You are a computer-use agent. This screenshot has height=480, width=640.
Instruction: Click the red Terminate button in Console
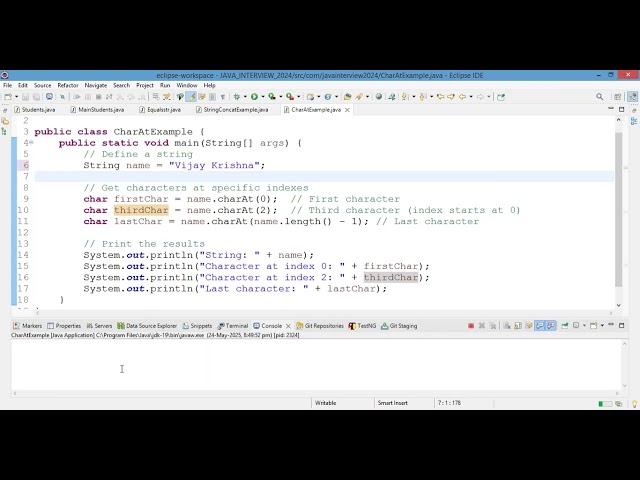(471, 326)
